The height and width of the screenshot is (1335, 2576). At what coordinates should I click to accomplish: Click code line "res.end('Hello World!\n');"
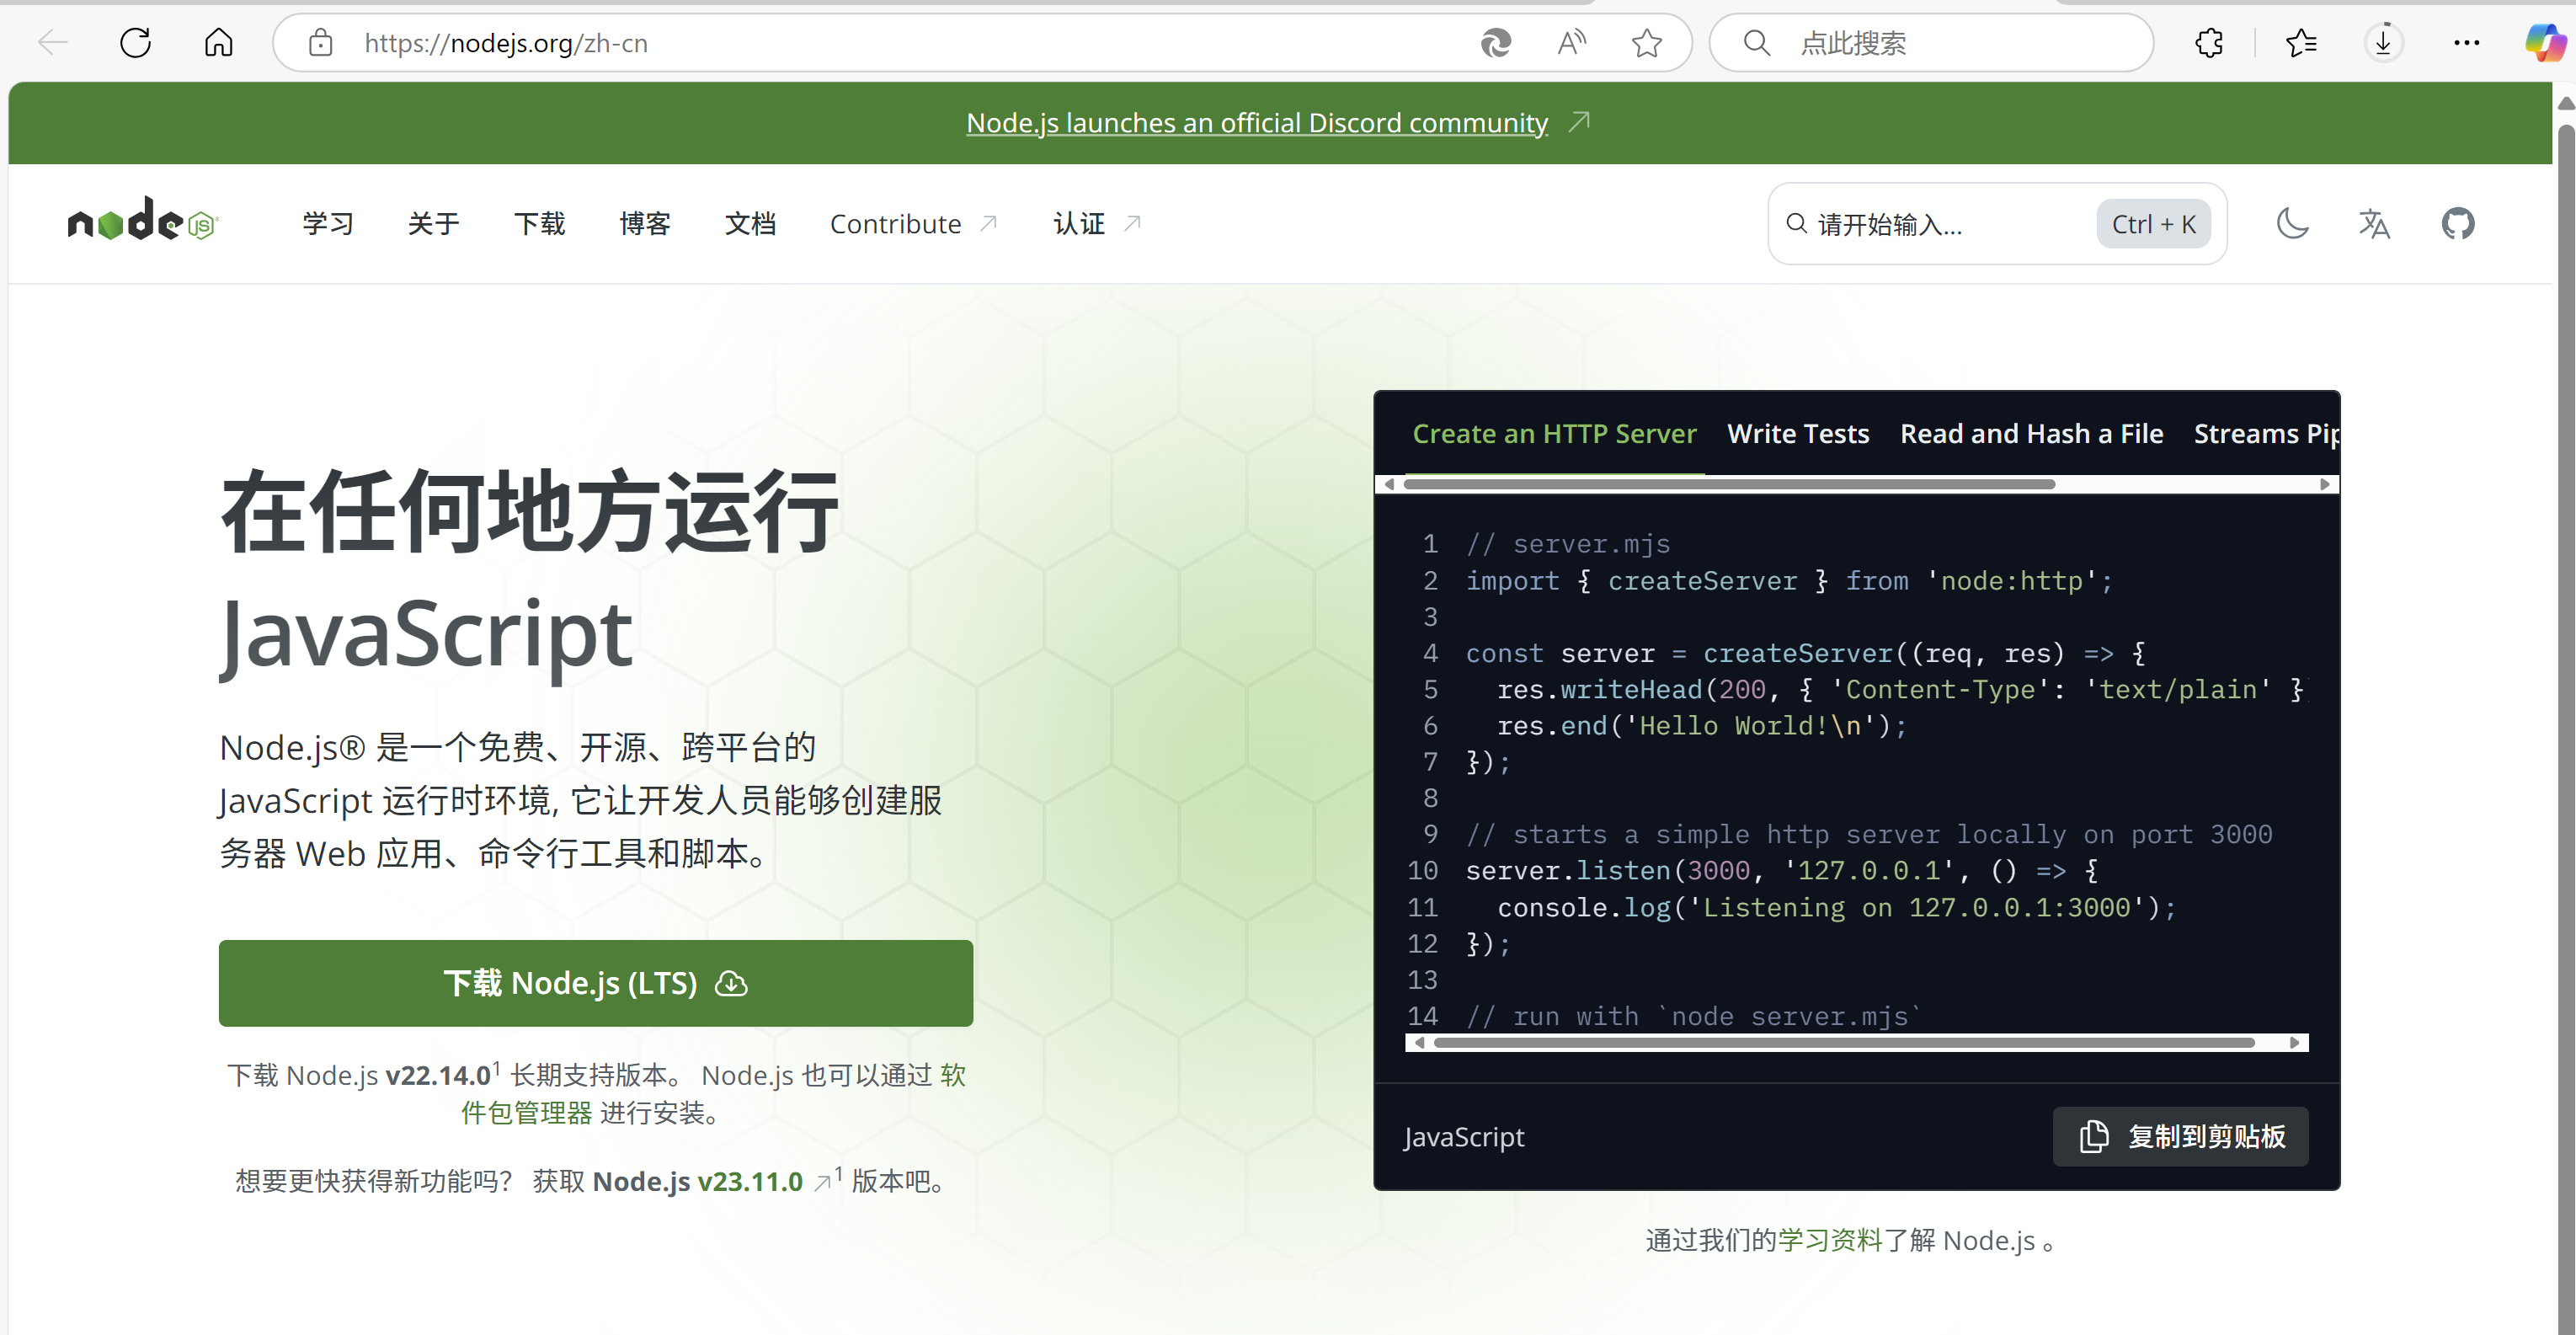click(1702, 726)
